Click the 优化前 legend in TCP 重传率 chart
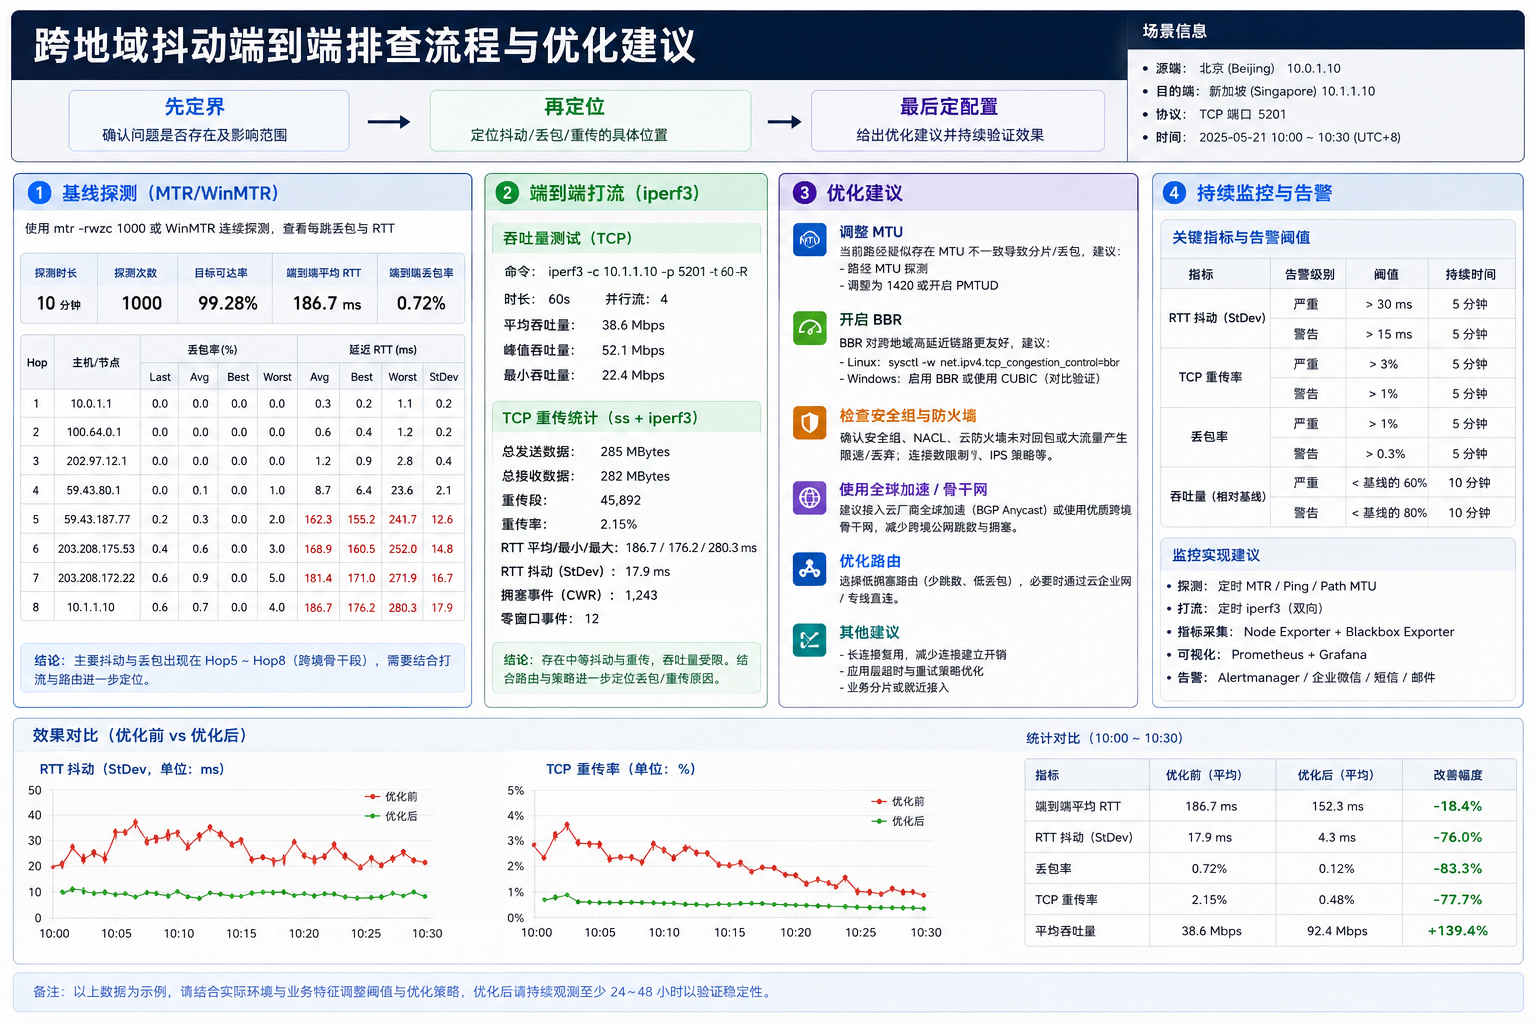Viewport: 1536px width, 1024px height. click(898, 802)
